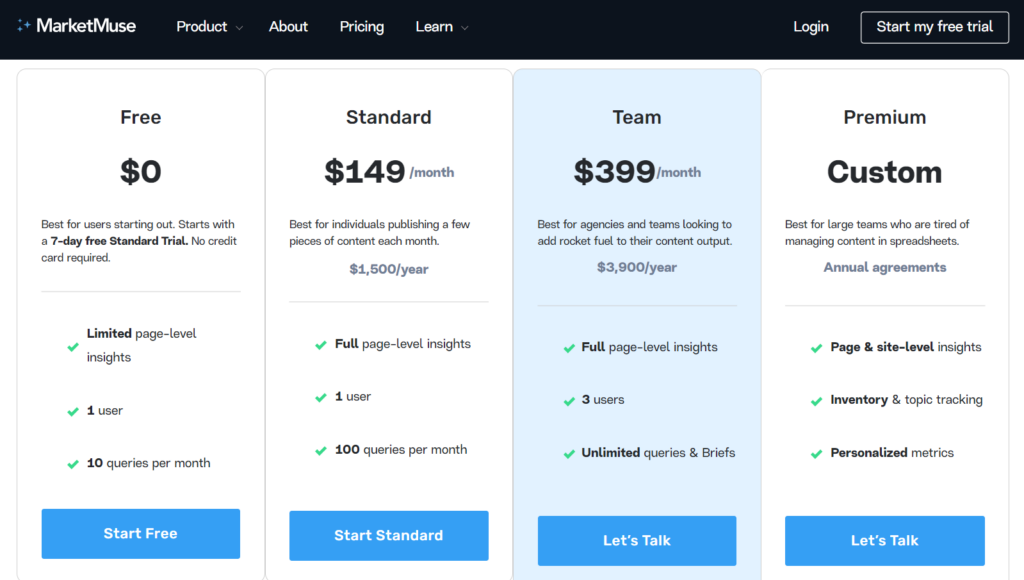This screenshot has width=1024, height=580.
Task: Select the $3,900/year text
Action: coord(637,267)
